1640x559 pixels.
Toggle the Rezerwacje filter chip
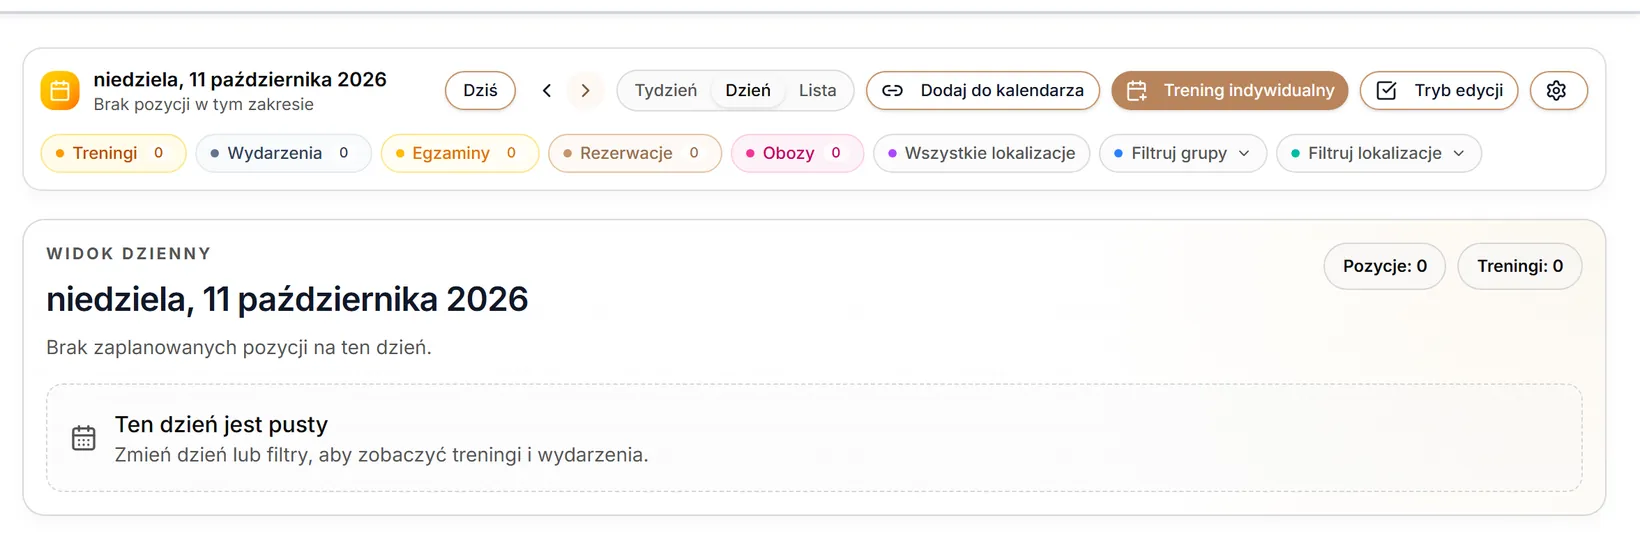635,153
